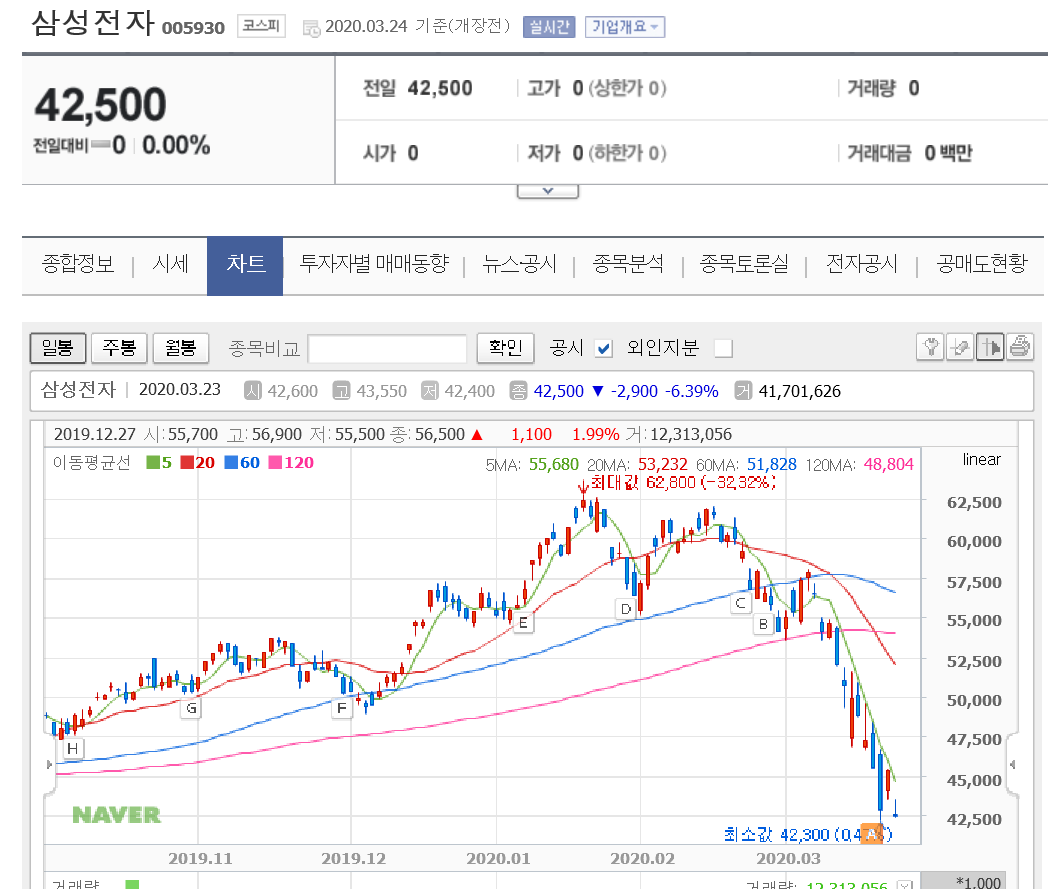Click the 종 close-price label icon

pos(518,391)
